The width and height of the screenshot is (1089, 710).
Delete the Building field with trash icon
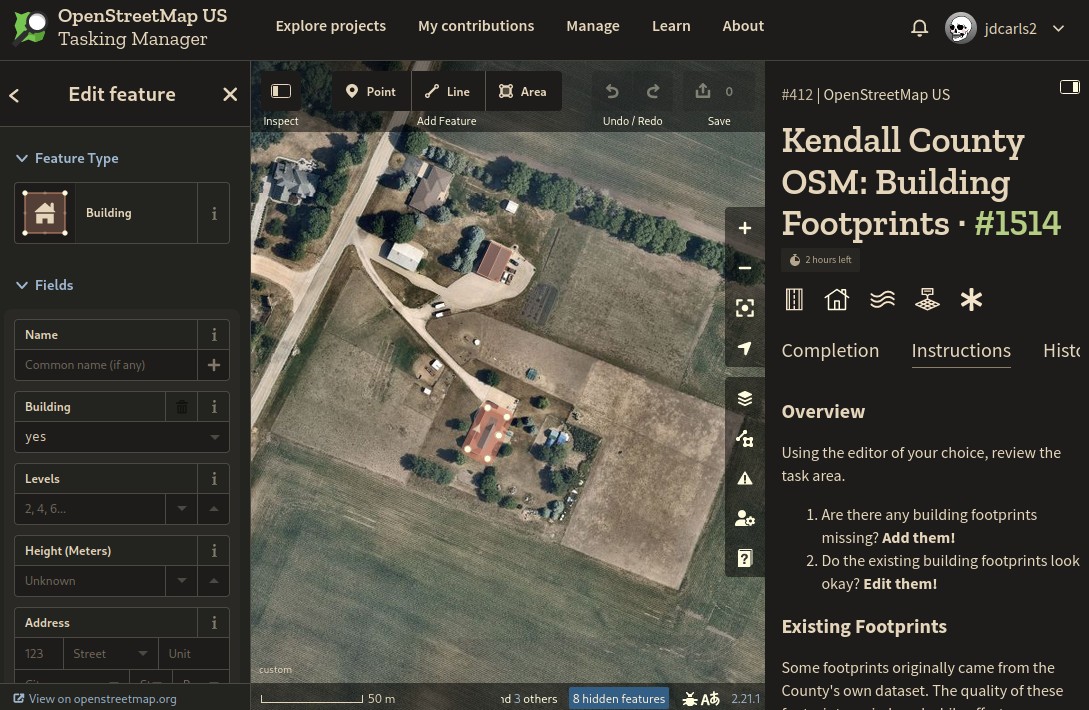click(x=181, y=407)
